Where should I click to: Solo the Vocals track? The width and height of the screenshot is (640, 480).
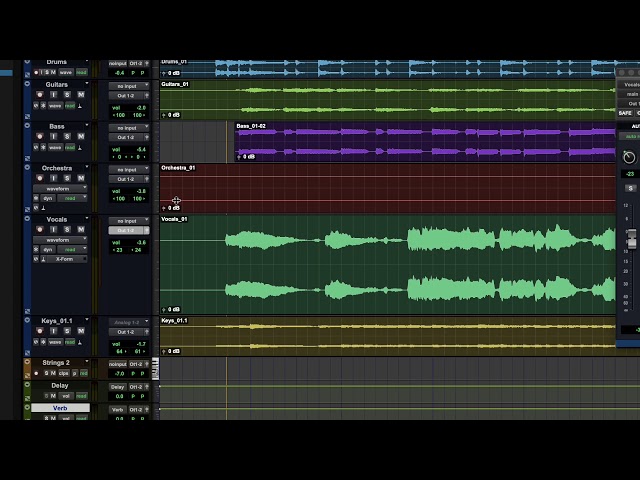[x=67, y=229]
